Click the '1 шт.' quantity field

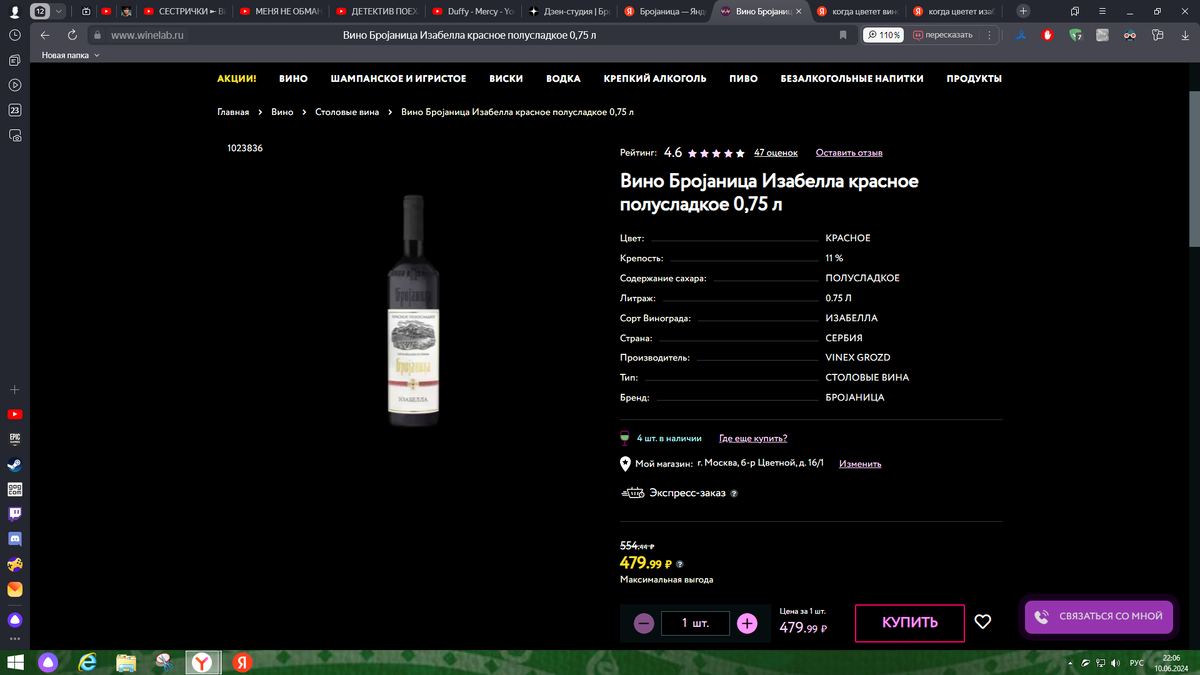[695, 623]
